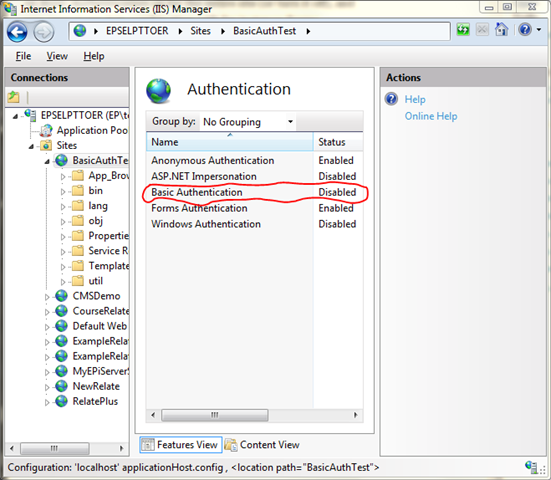551x480 pixels.
Task: Open the Help icon dropdown arrow
Action: pos(539,30)
